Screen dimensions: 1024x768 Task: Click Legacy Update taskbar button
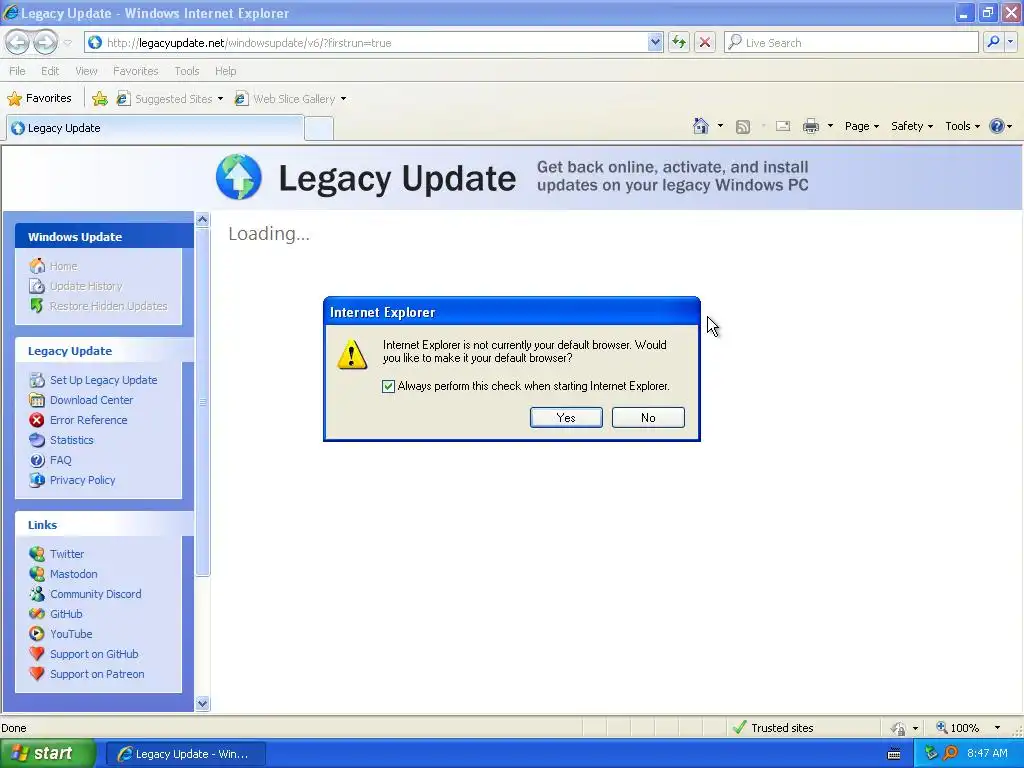click(185, 754)
